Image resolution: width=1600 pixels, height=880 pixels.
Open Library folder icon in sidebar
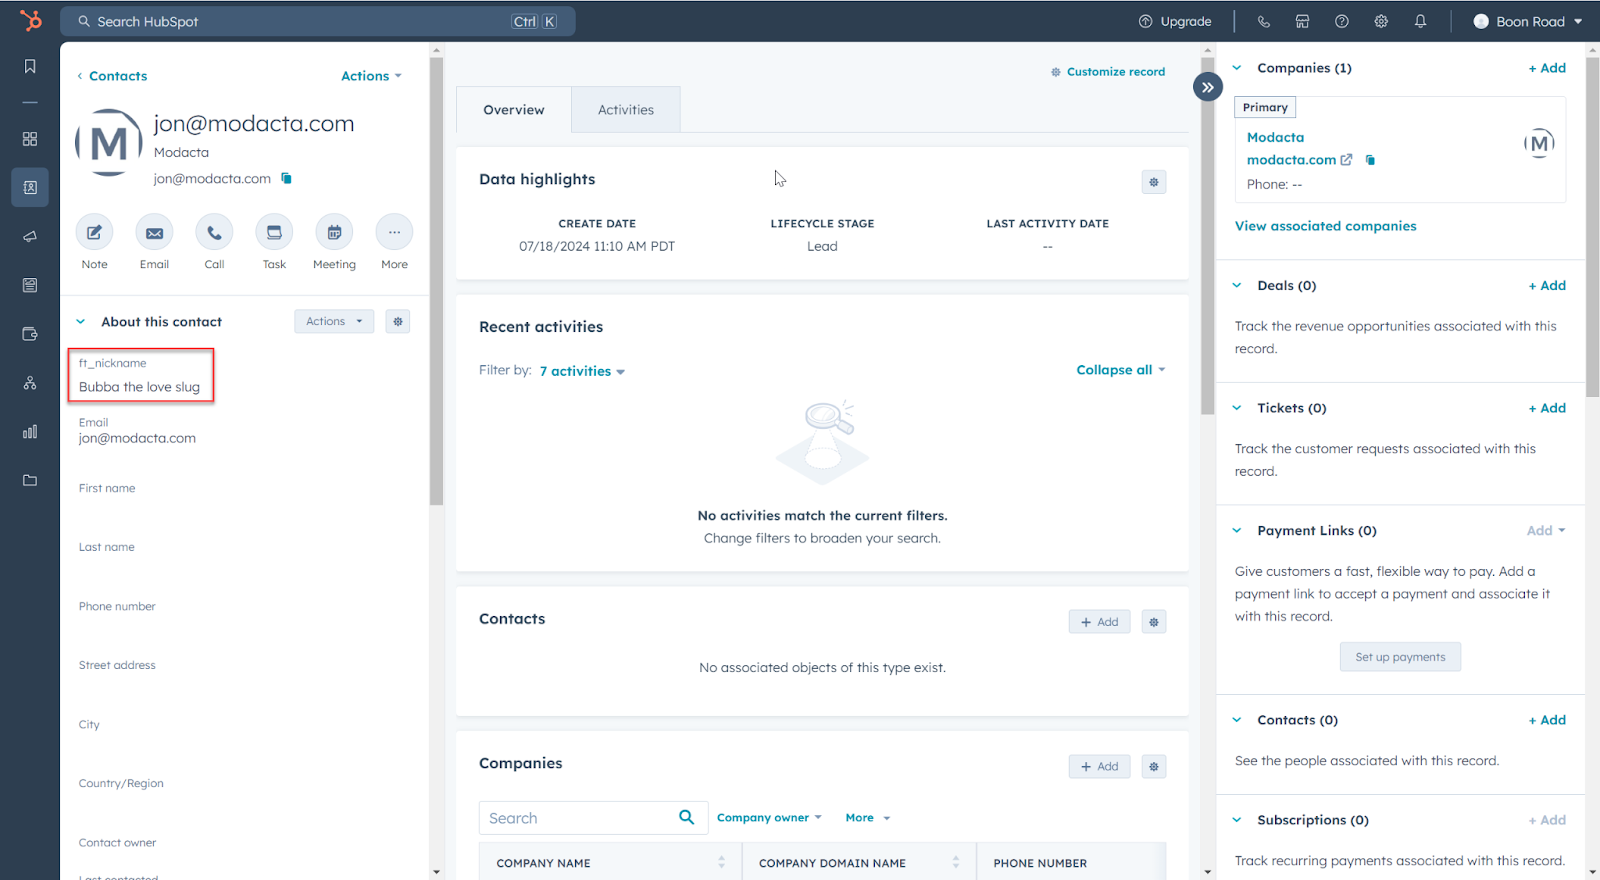[30, 480]
